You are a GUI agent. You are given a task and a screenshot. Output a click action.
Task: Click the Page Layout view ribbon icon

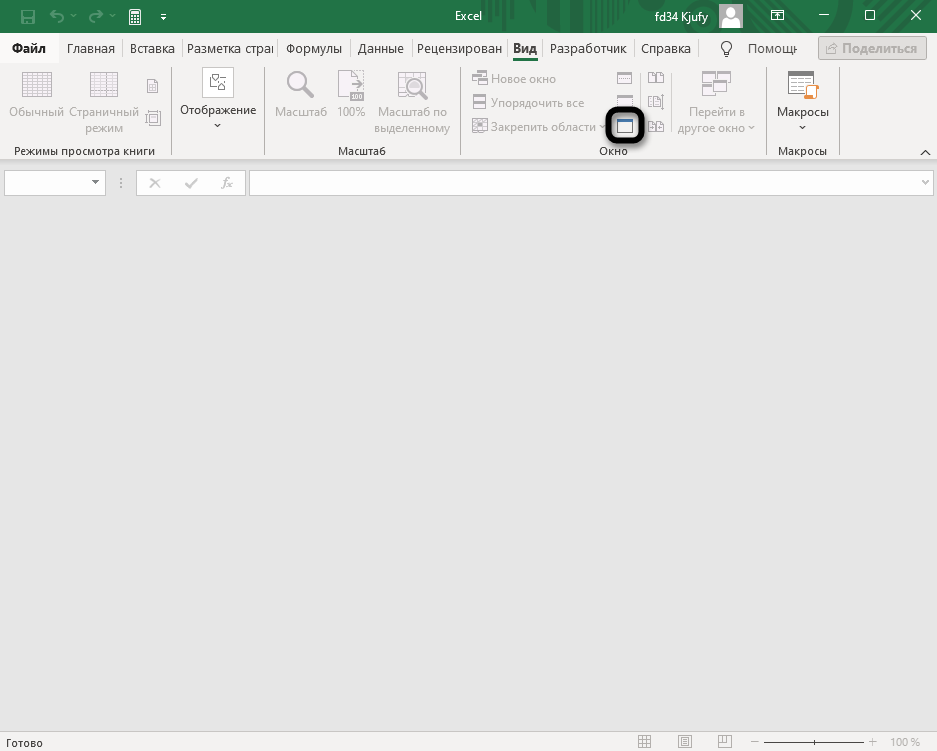point(152,86)
